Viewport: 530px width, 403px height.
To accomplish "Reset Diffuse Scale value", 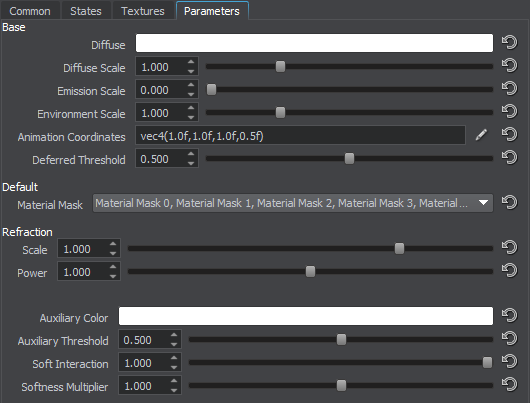I will [509, 66].
